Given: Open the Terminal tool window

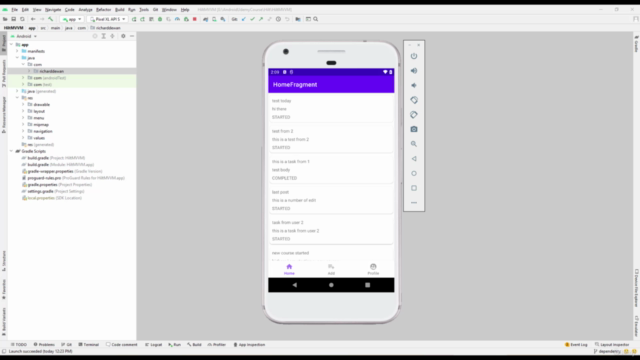Looking at the screenshot, I should pos(89,344).
